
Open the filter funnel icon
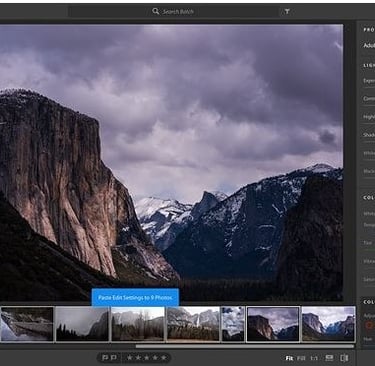[287, 12]
